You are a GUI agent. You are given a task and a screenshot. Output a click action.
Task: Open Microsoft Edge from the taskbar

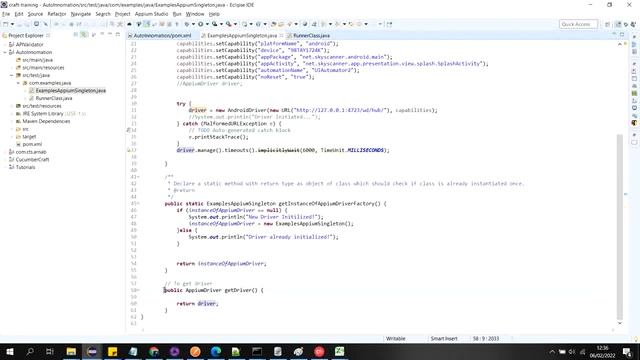pos(216,351)
